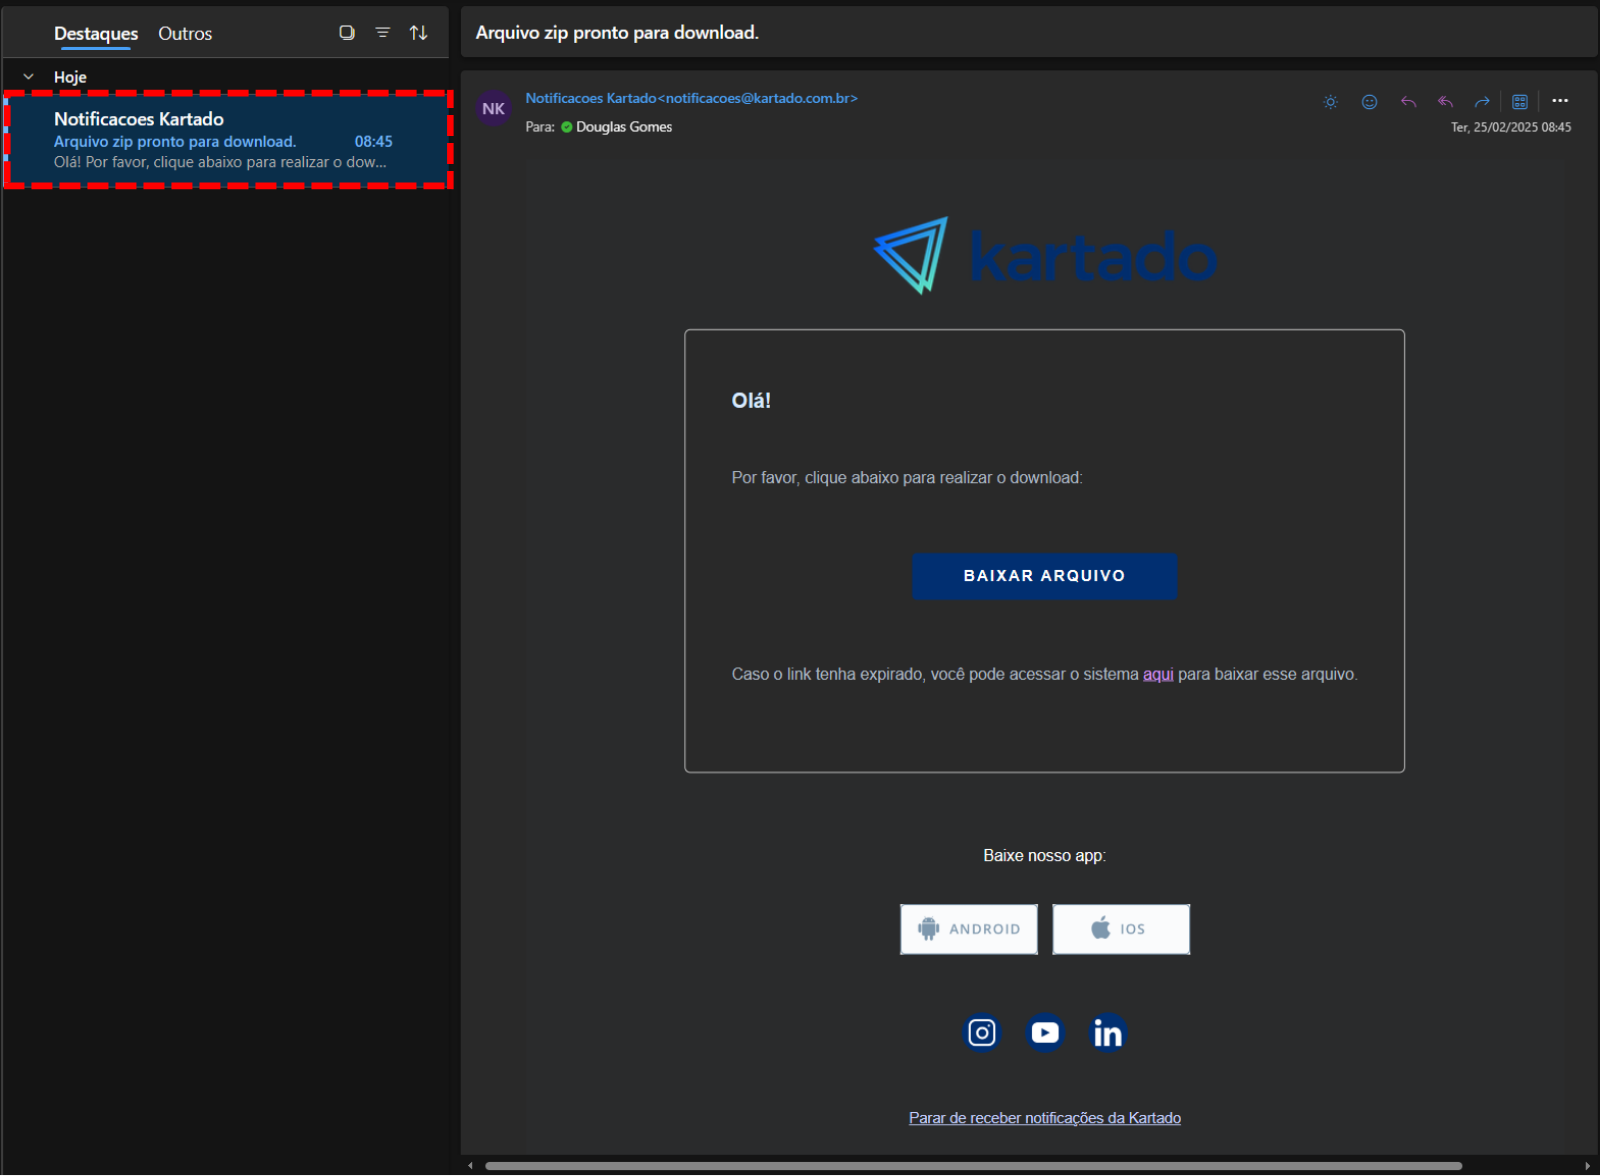The height and width of the screenshot is (1176, 1601).
Task: Open the YouTube icon in the footer
Action: coord(1044,1033)
